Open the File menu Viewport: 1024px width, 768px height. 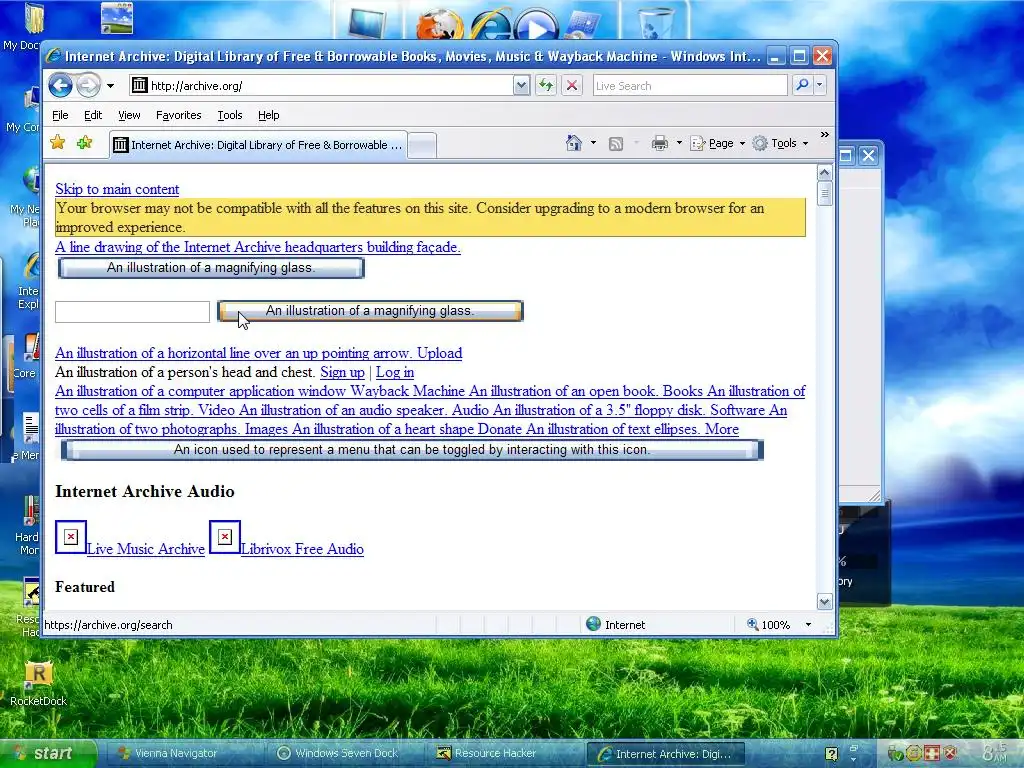point(60,115)
